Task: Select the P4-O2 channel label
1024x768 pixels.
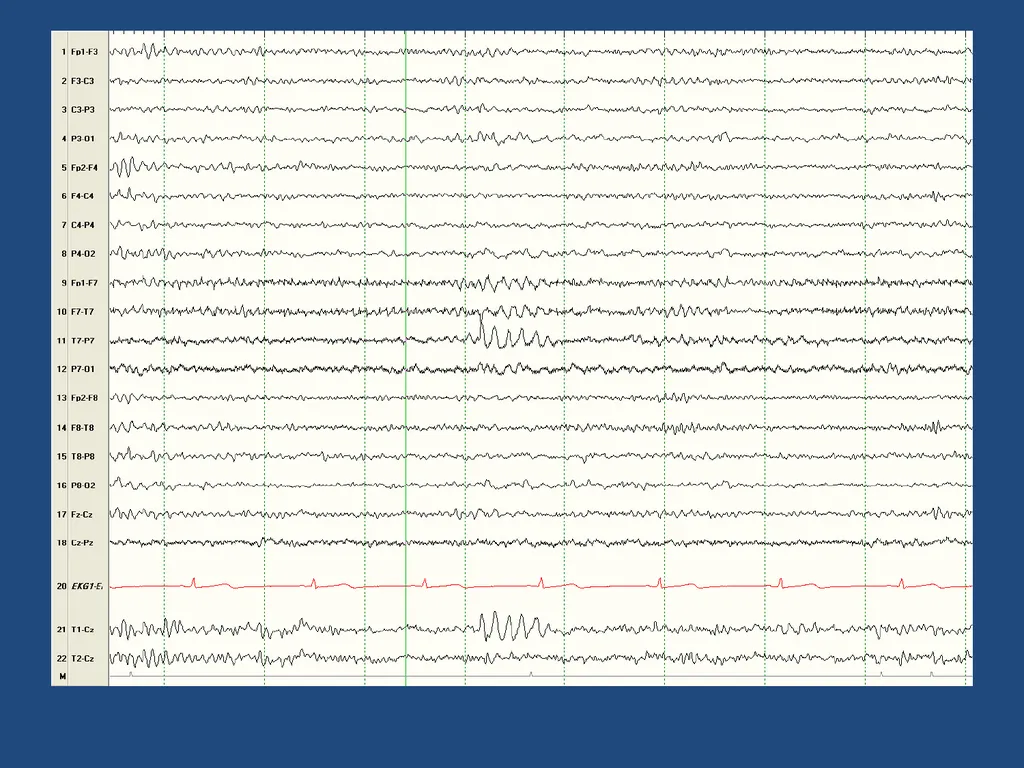Action: click(83, 254)
